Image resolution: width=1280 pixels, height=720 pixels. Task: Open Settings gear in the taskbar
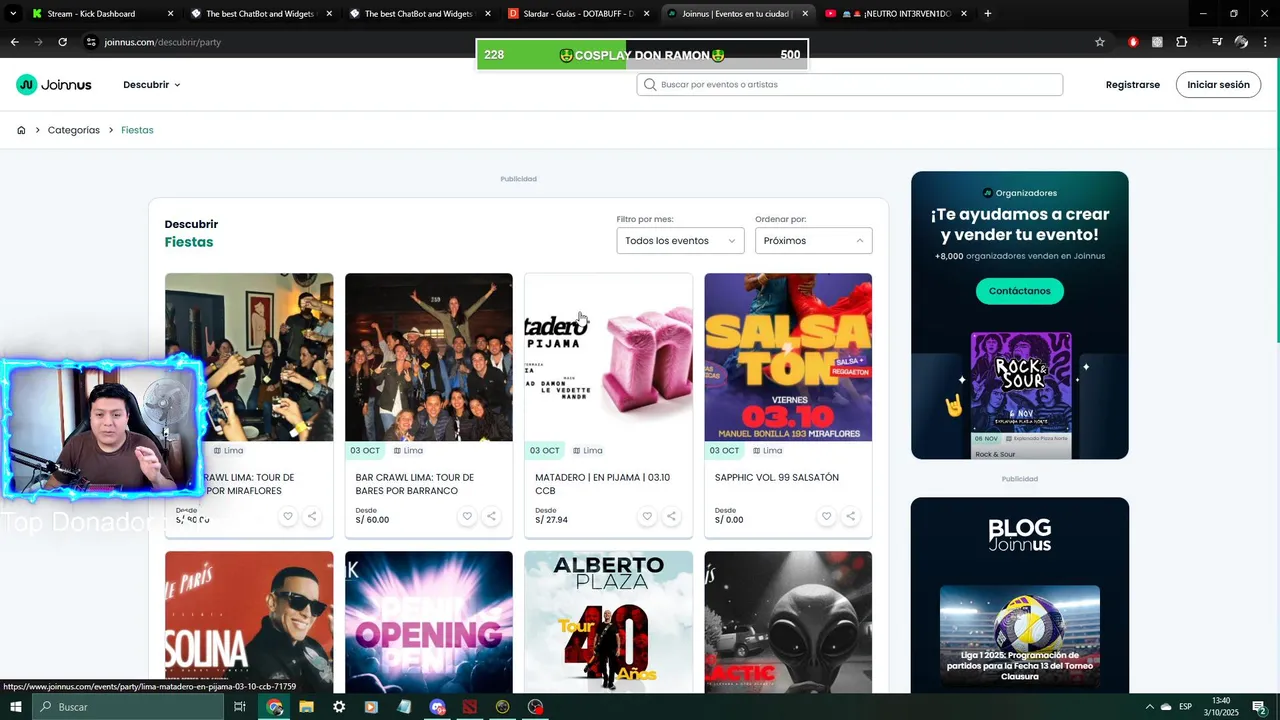click(x=339, y=707)
